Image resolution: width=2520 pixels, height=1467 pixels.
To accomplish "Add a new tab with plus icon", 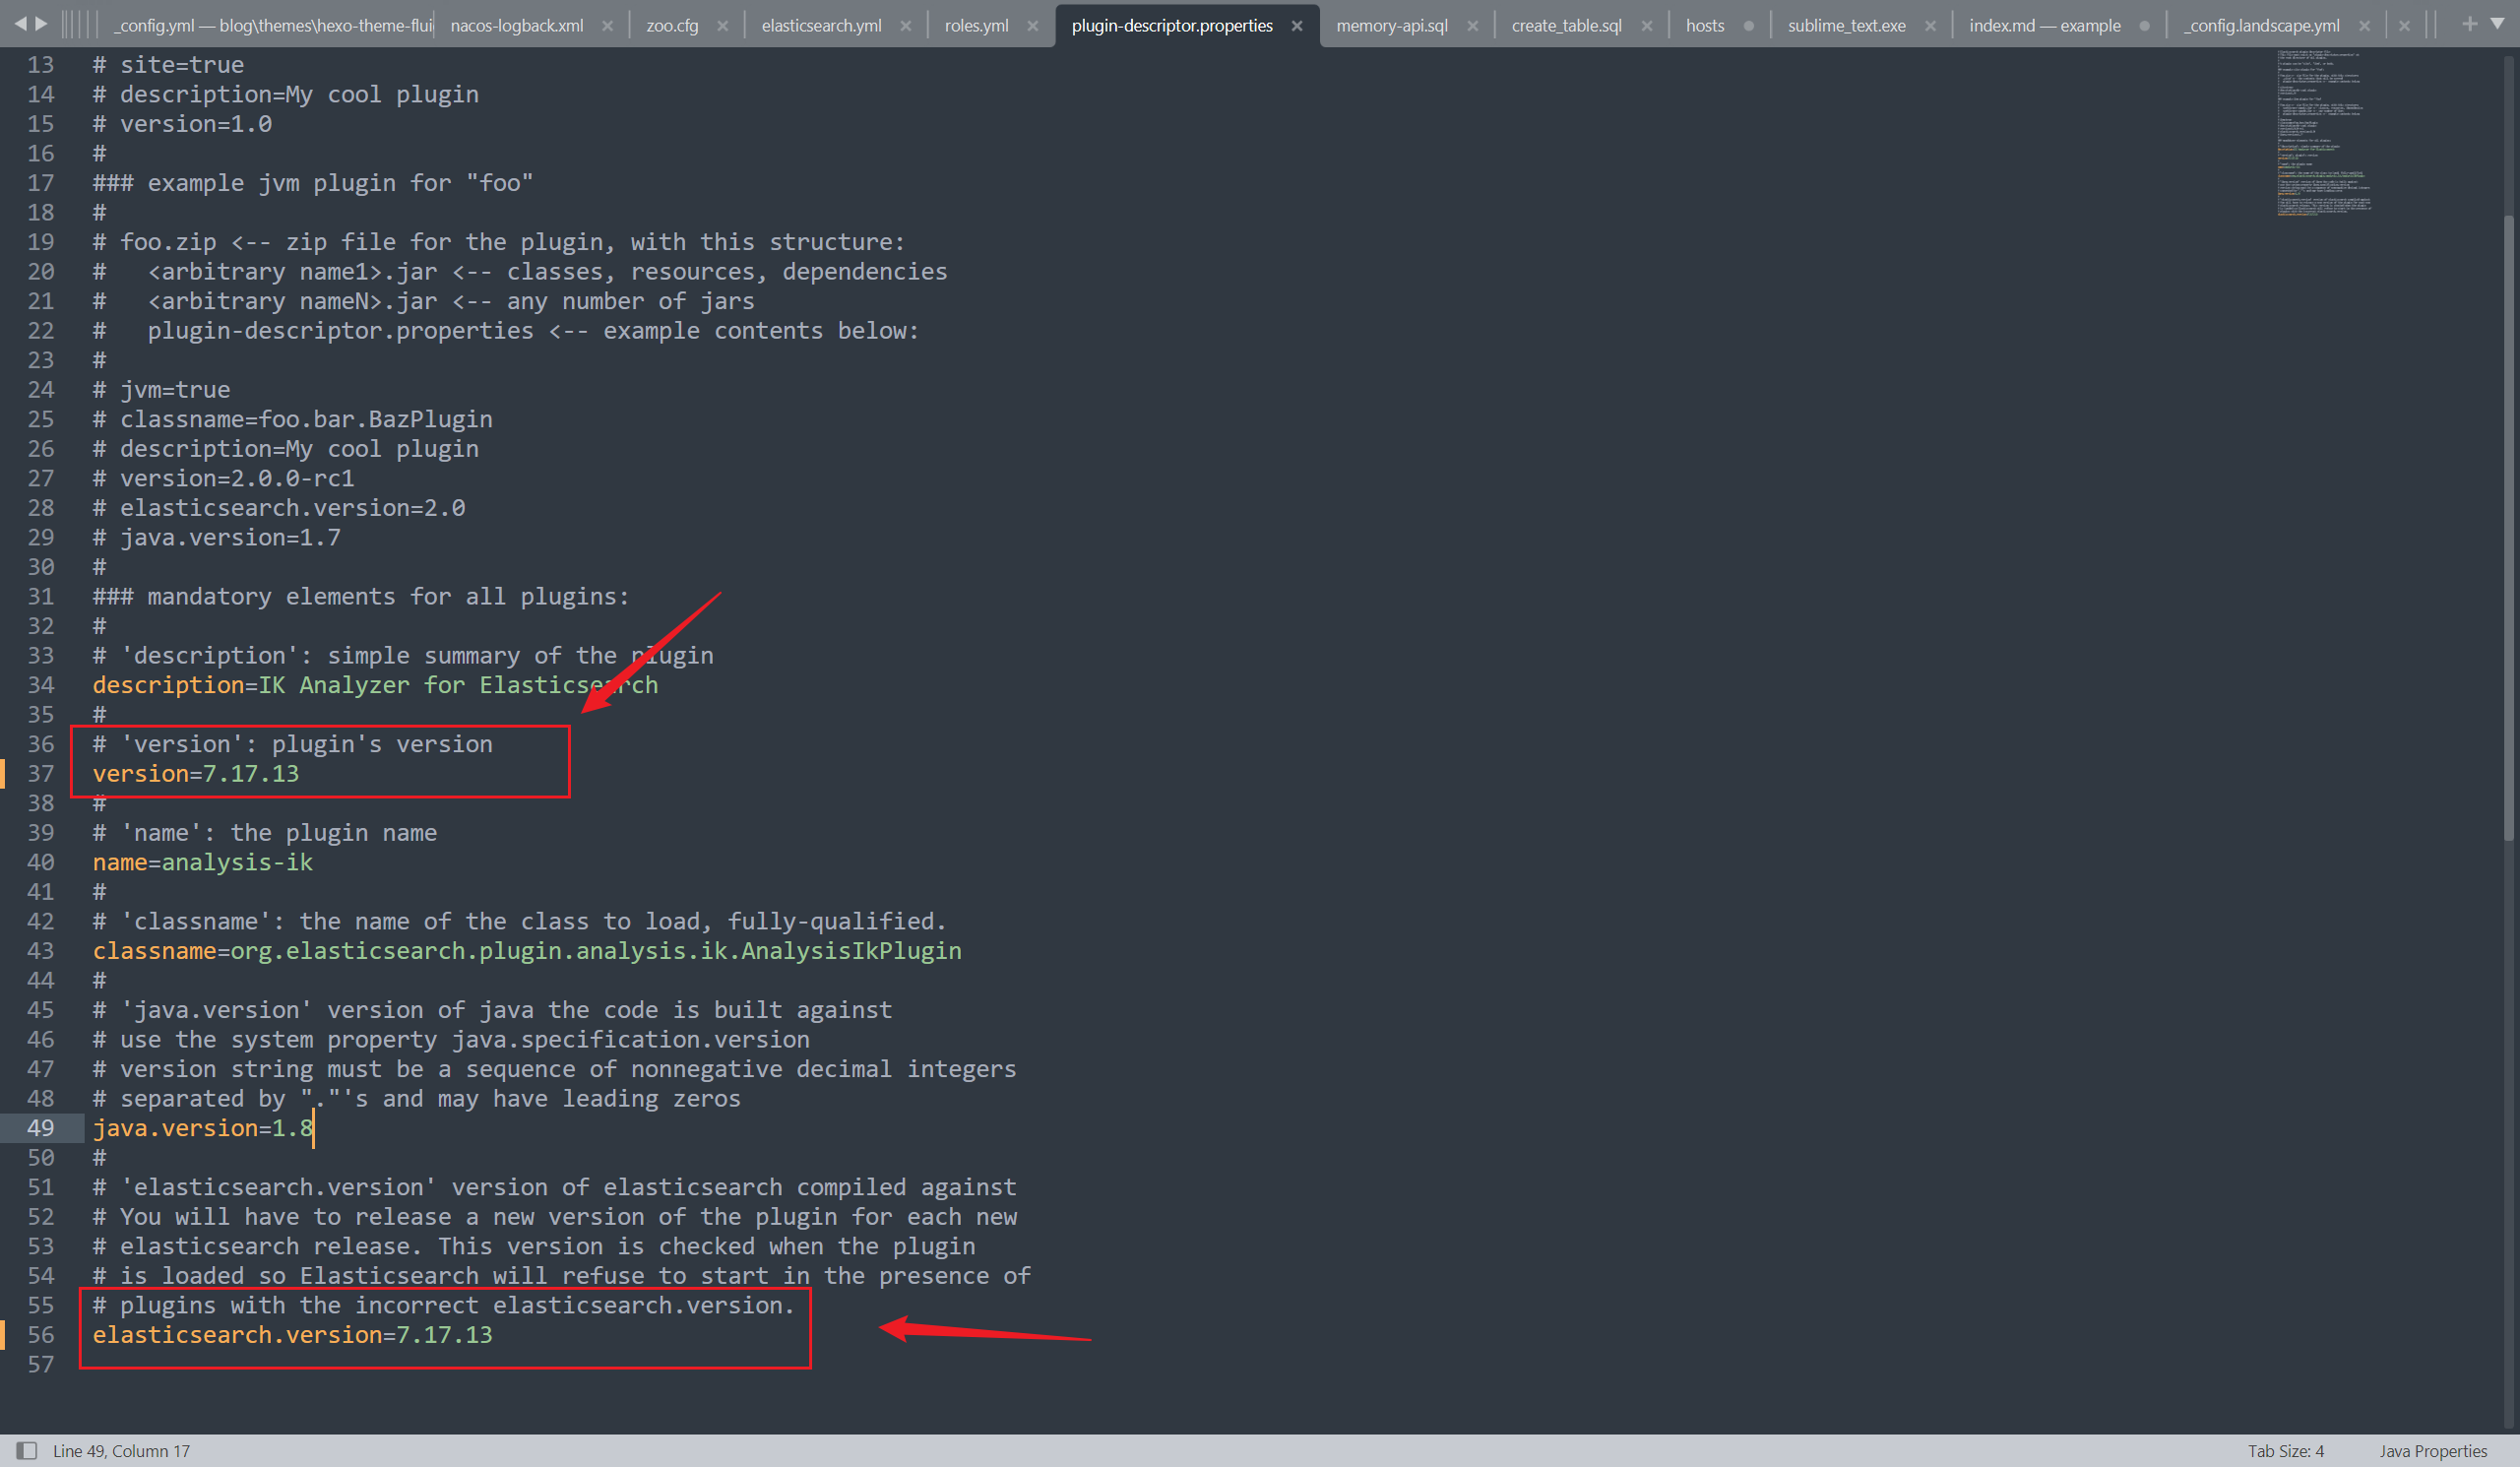I will coord(2469,24).
